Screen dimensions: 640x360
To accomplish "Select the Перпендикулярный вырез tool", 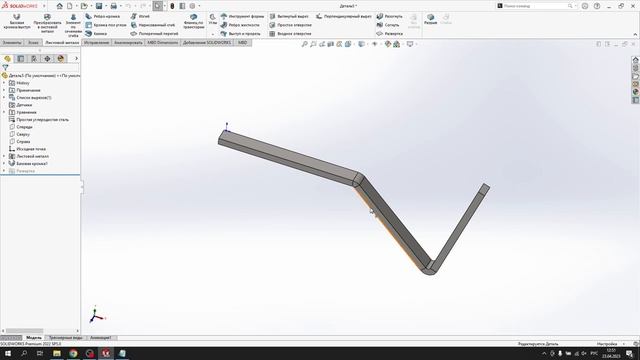I will click(x=344, y=16).
